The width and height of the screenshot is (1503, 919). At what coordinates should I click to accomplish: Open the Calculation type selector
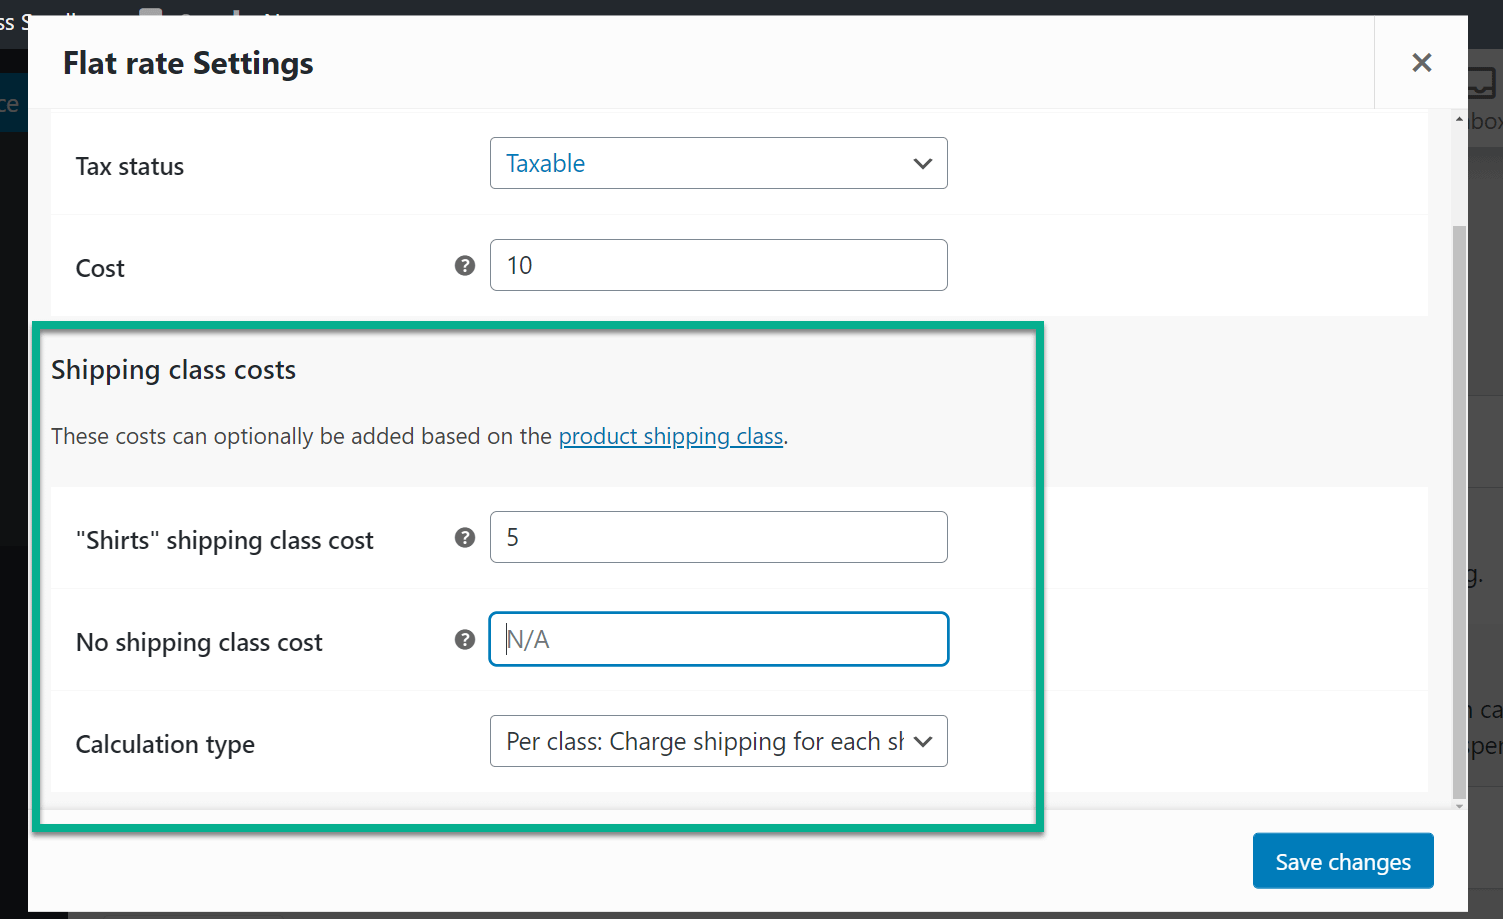[x=718, y=741]
